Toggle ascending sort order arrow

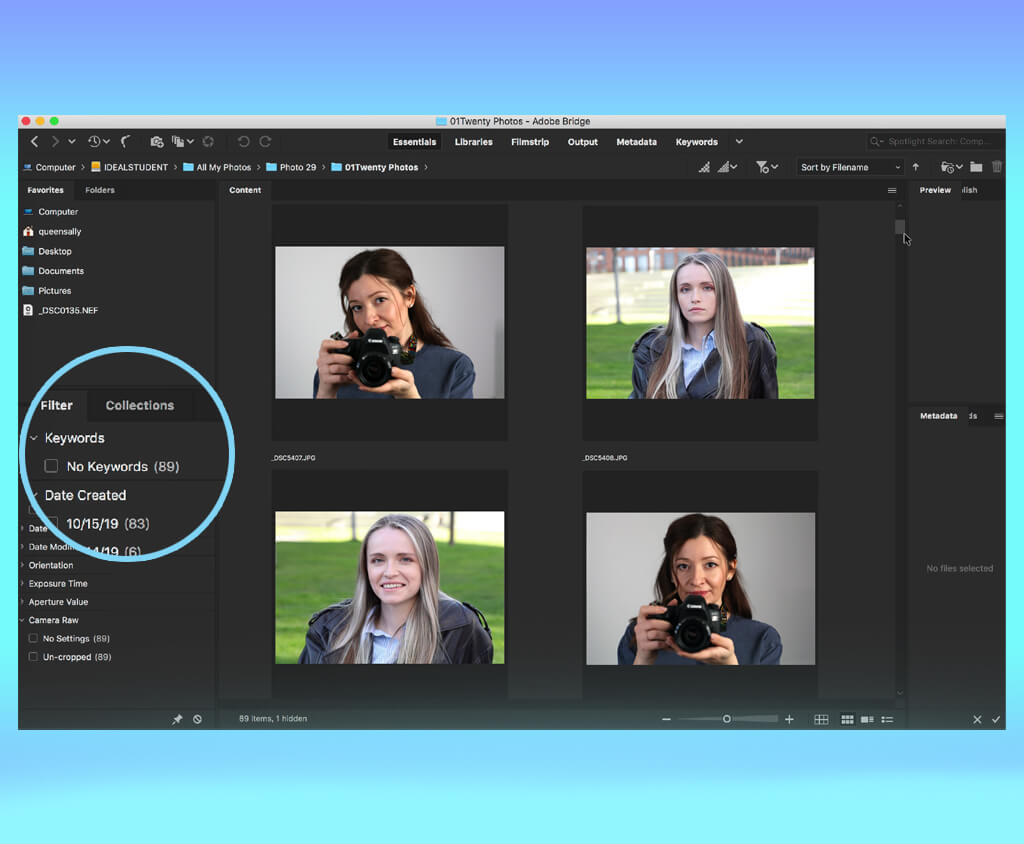[916, 167]
